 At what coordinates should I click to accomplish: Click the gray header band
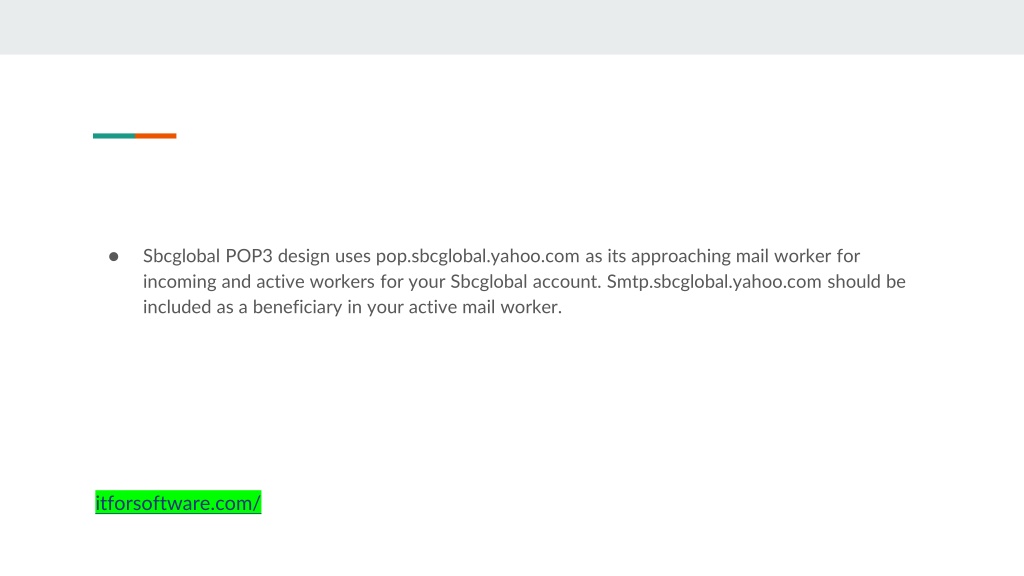click(512, 27)
